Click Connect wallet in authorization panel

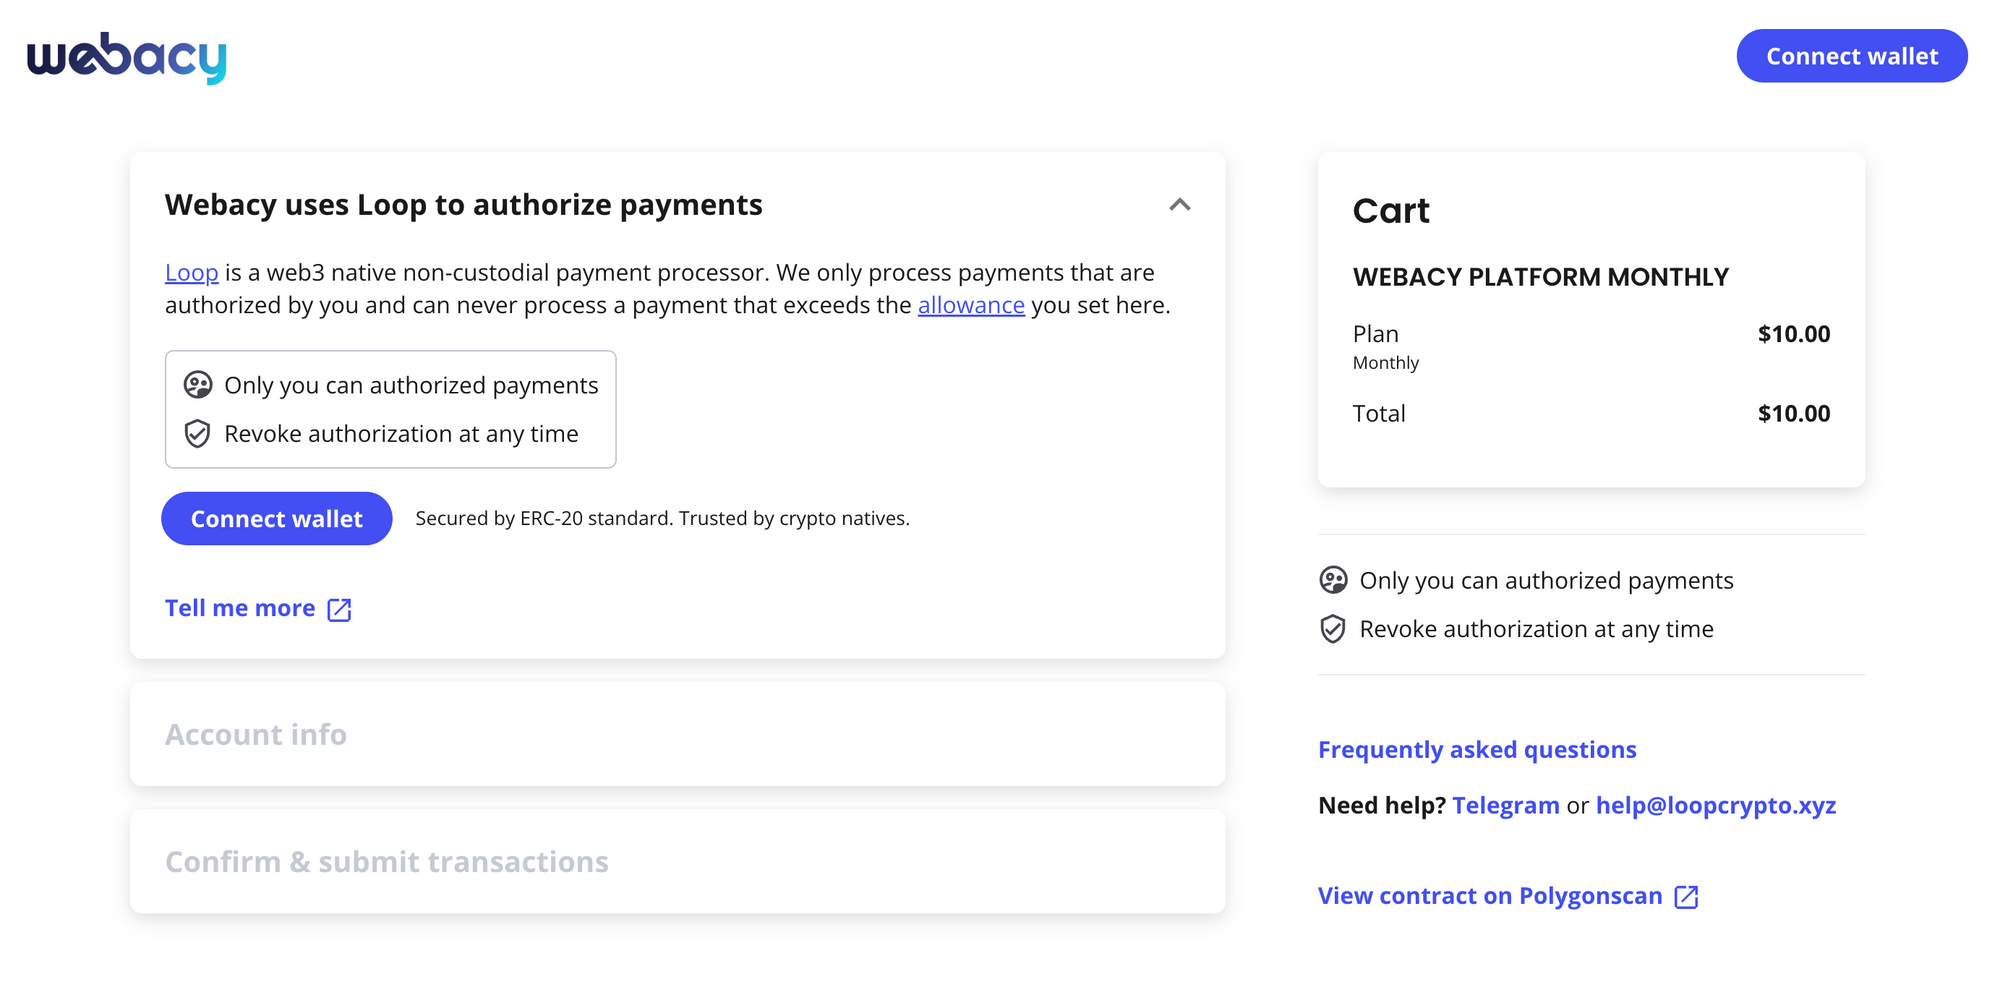click(277, 519)
